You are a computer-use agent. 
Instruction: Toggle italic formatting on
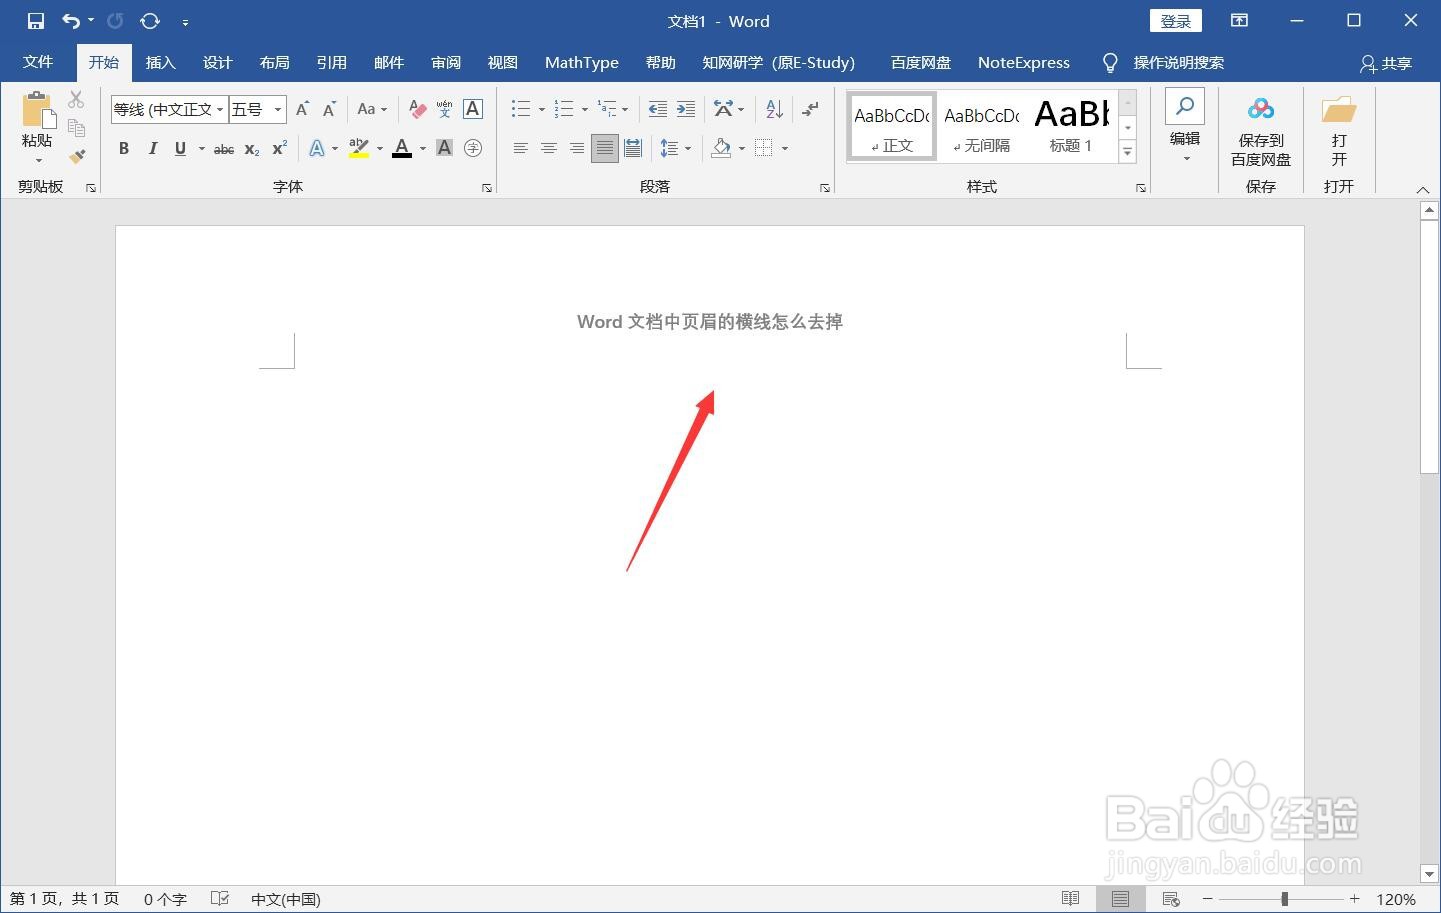[152, 148]
